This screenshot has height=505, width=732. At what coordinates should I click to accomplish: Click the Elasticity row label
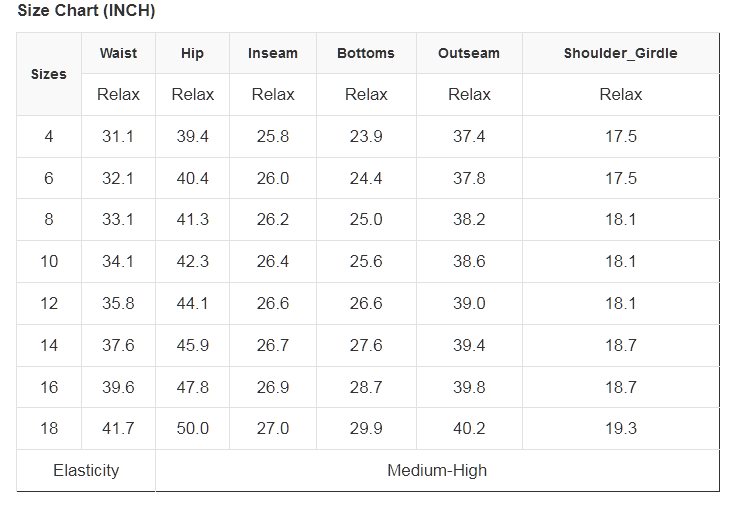tap(86, 471)
